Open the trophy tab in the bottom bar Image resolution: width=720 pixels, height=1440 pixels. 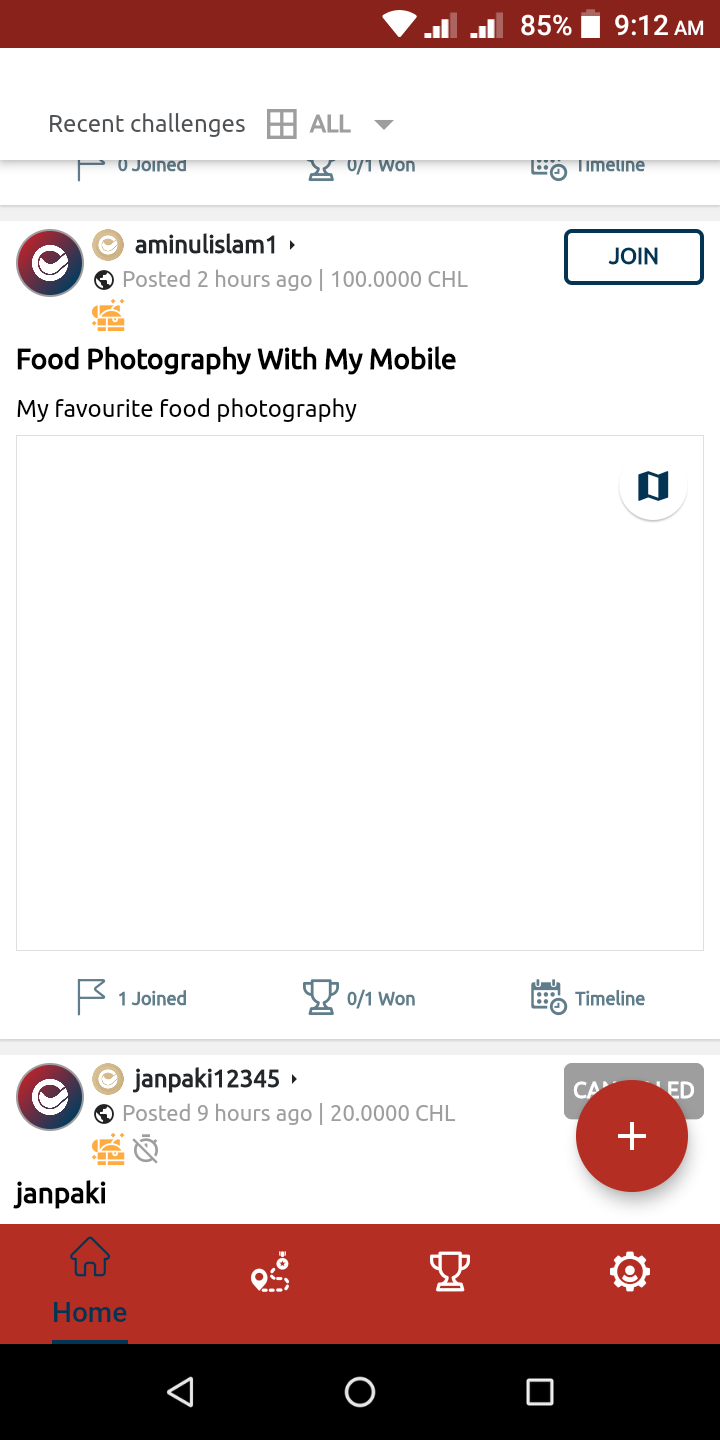click(449, 1273)
